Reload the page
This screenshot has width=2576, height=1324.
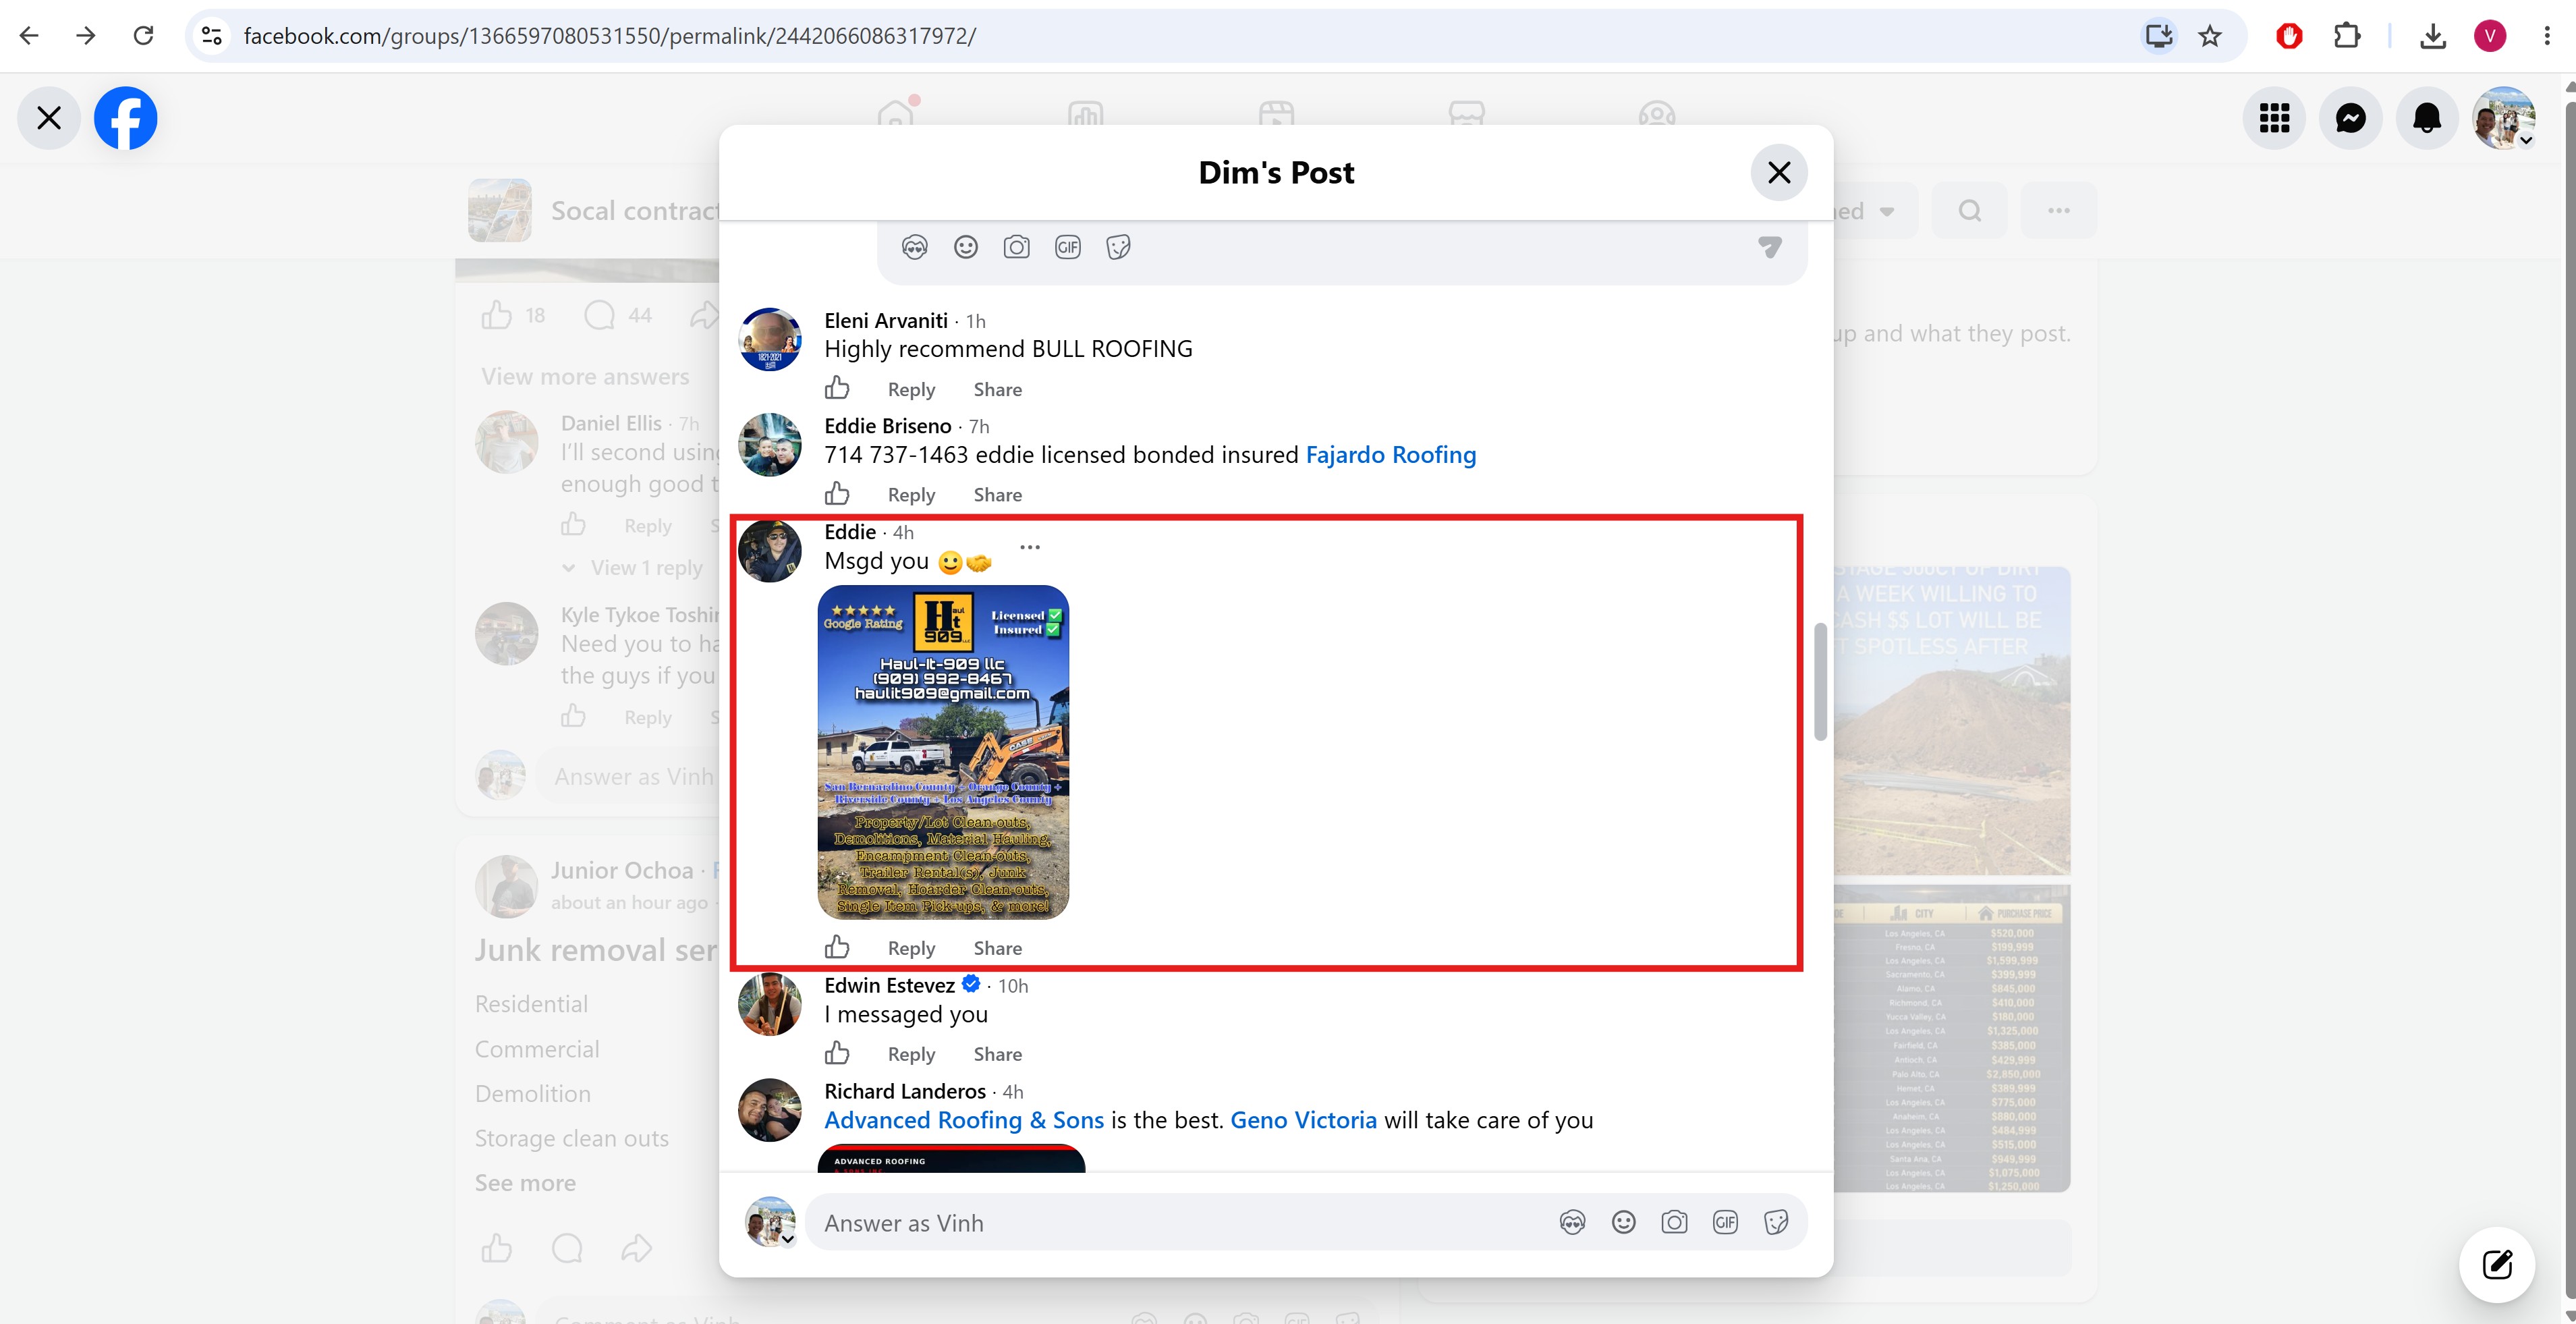click(144, 36)
